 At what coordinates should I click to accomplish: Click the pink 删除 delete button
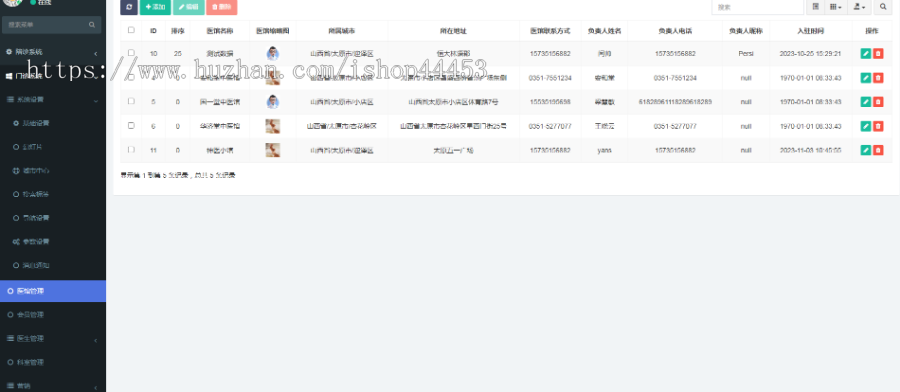coord(222,7)
